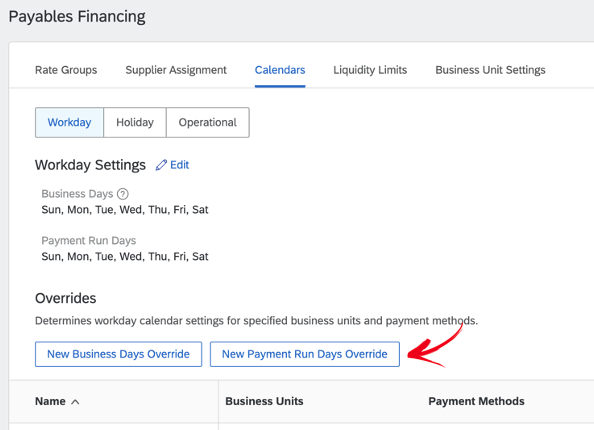Click the Edit link for Workday Settings
The width and height of the screenshot is (594, 430).
tap(180, 165)
